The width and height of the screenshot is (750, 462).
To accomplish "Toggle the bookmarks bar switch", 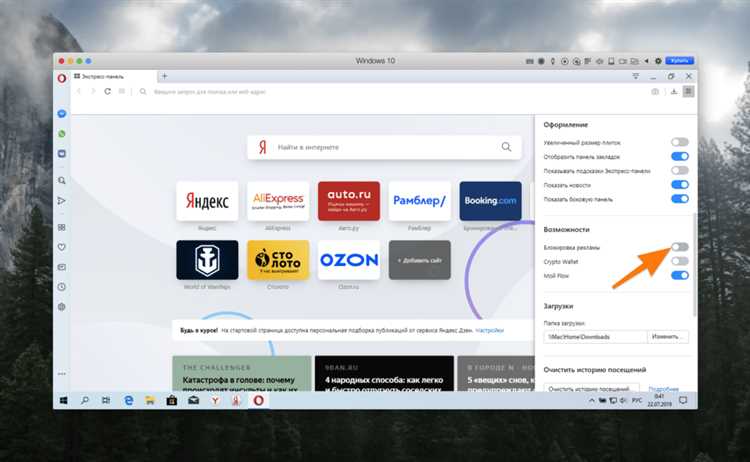I will pos(680,156).
